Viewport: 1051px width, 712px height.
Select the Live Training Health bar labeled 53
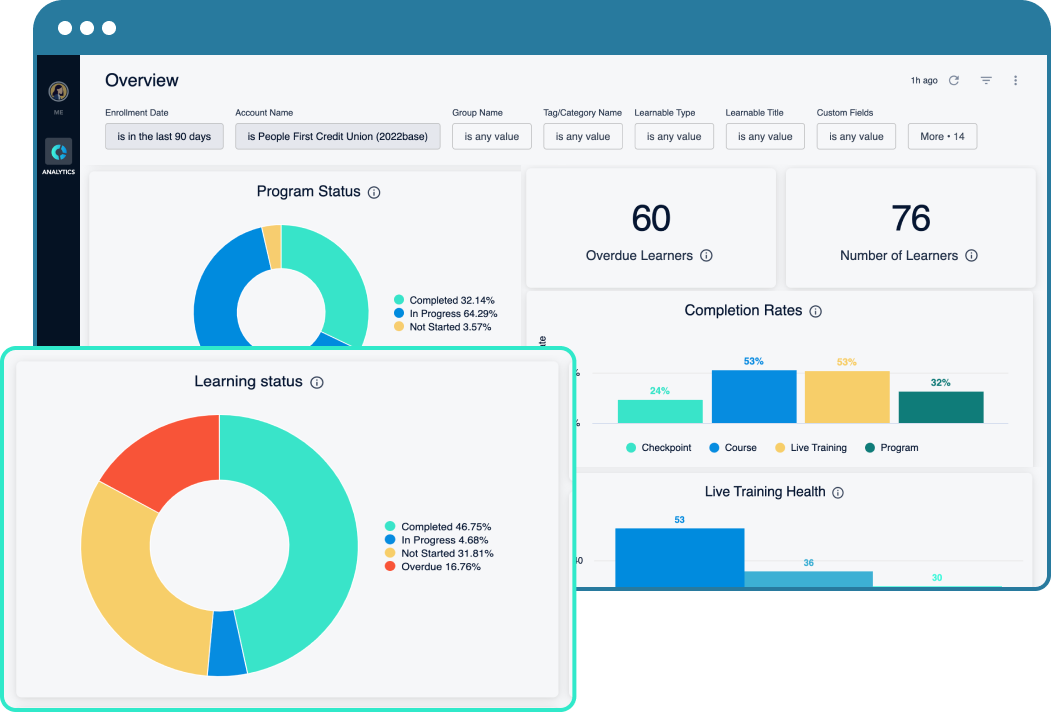(x=680, y=557)
